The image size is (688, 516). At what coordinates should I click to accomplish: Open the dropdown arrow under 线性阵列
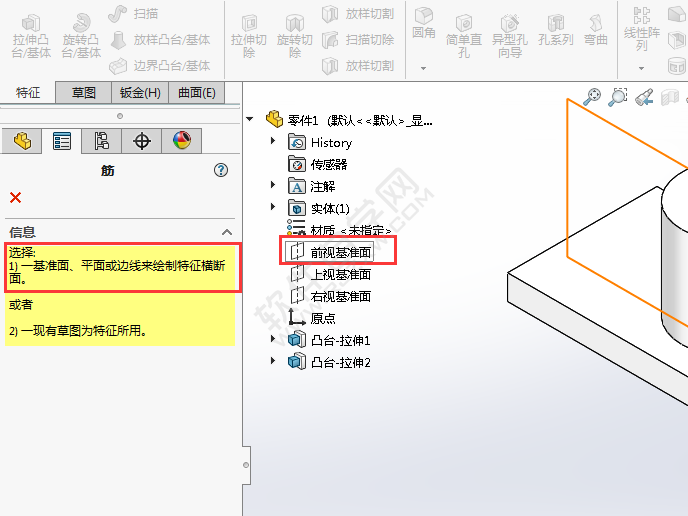[x=641, y=68]
